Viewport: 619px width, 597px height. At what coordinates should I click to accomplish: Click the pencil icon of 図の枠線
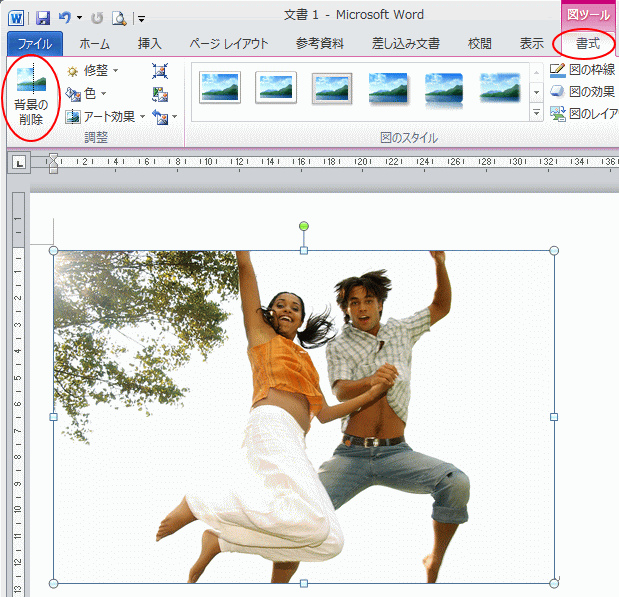[557, 70]
